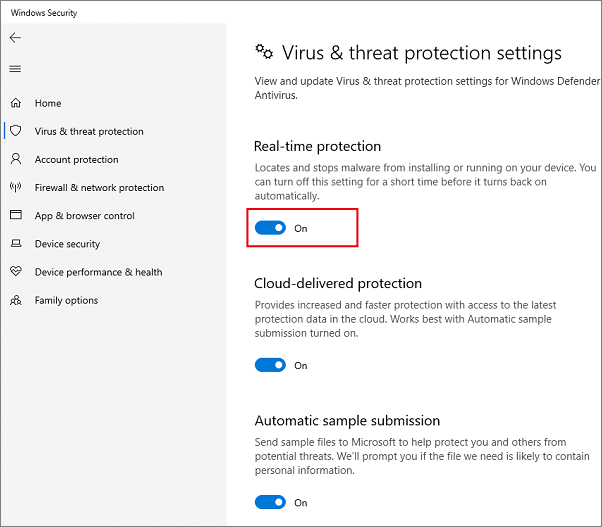The height and width of the screenshot is (527, 602).
Task: Open App & browser control section
Action: tap(84, 216)
